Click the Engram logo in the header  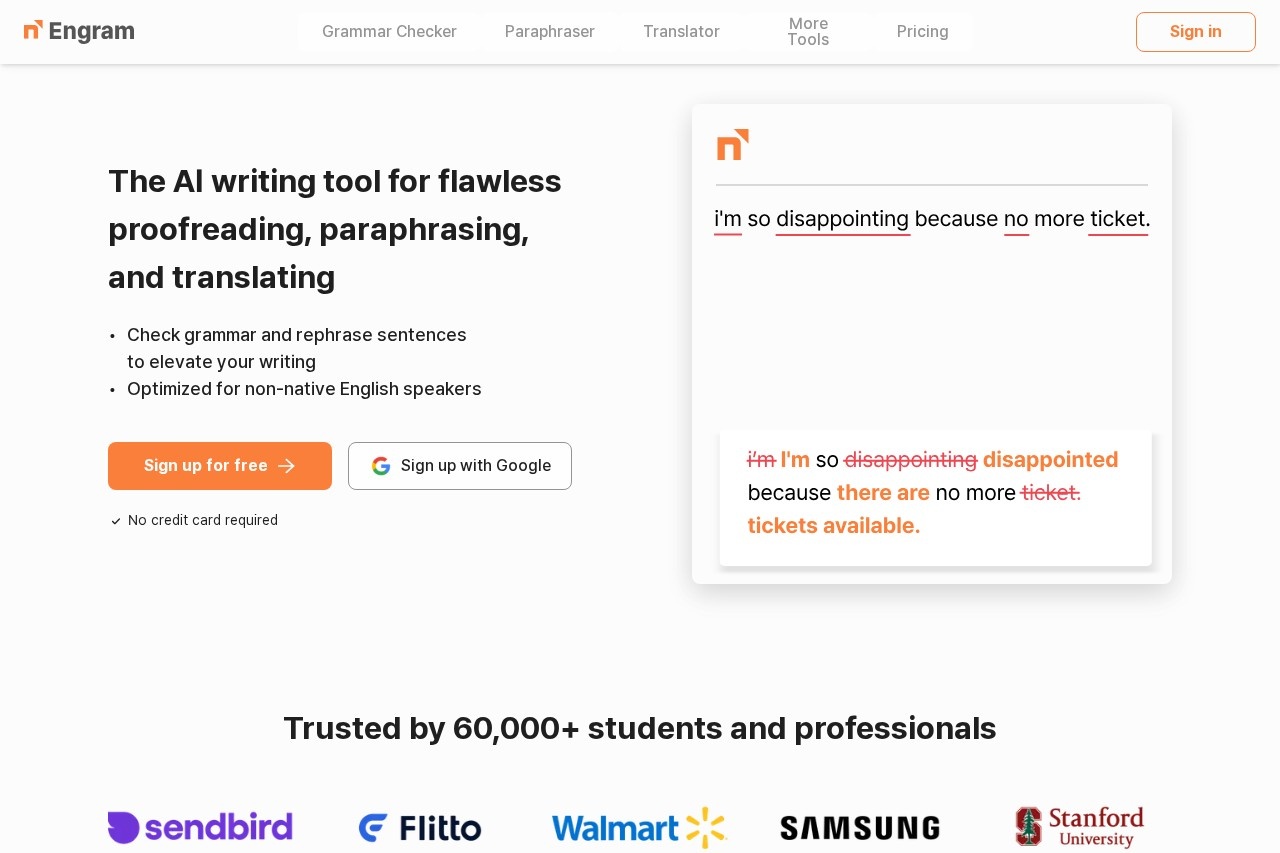(79, 31)
